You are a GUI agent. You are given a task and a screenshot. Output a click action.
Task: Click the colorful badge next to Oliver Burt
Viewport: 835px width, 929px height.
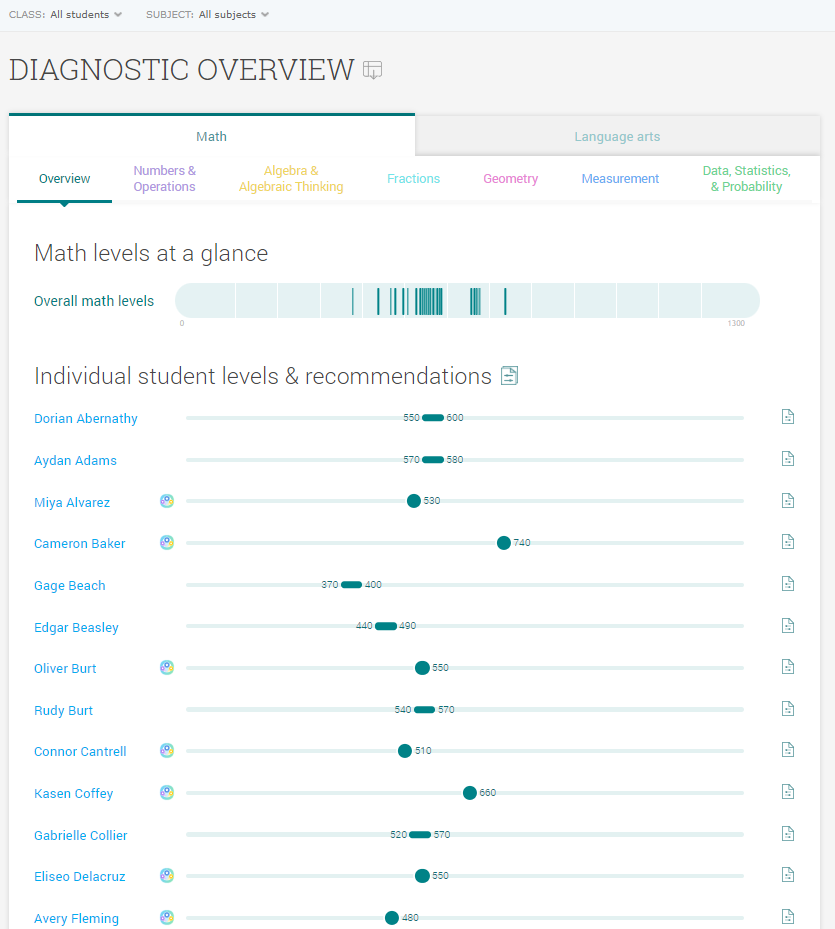[x=167, y=668]
